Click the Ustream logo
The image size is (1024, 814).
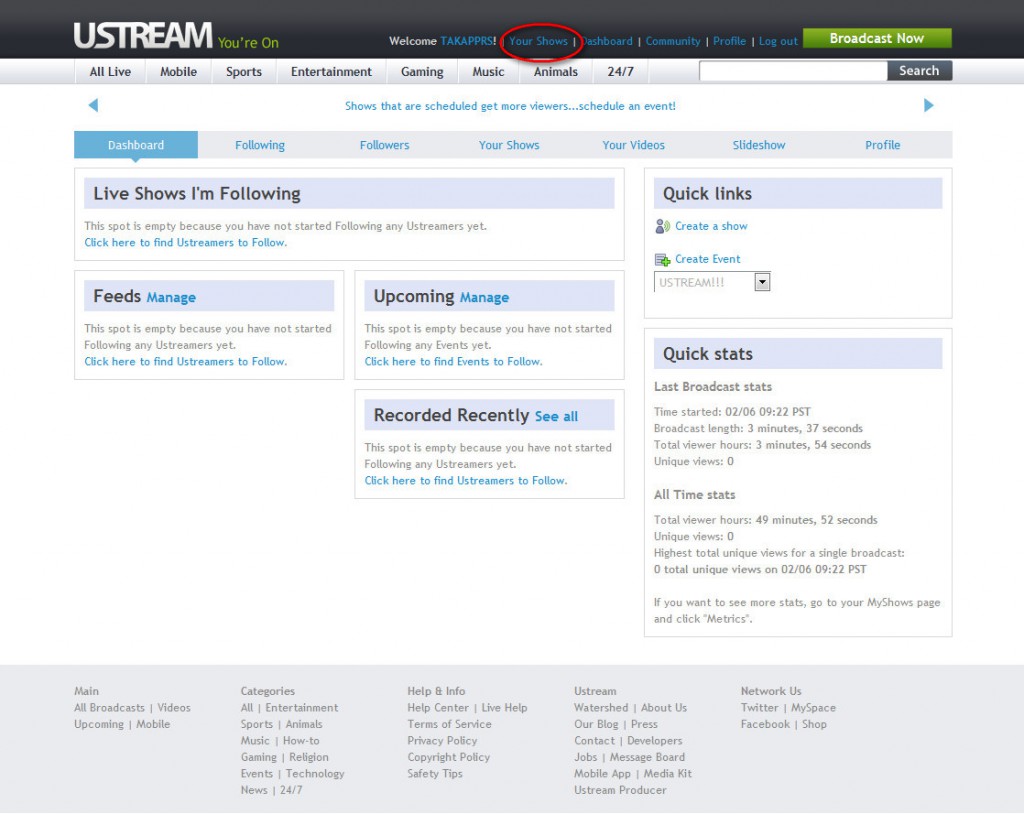143,37
